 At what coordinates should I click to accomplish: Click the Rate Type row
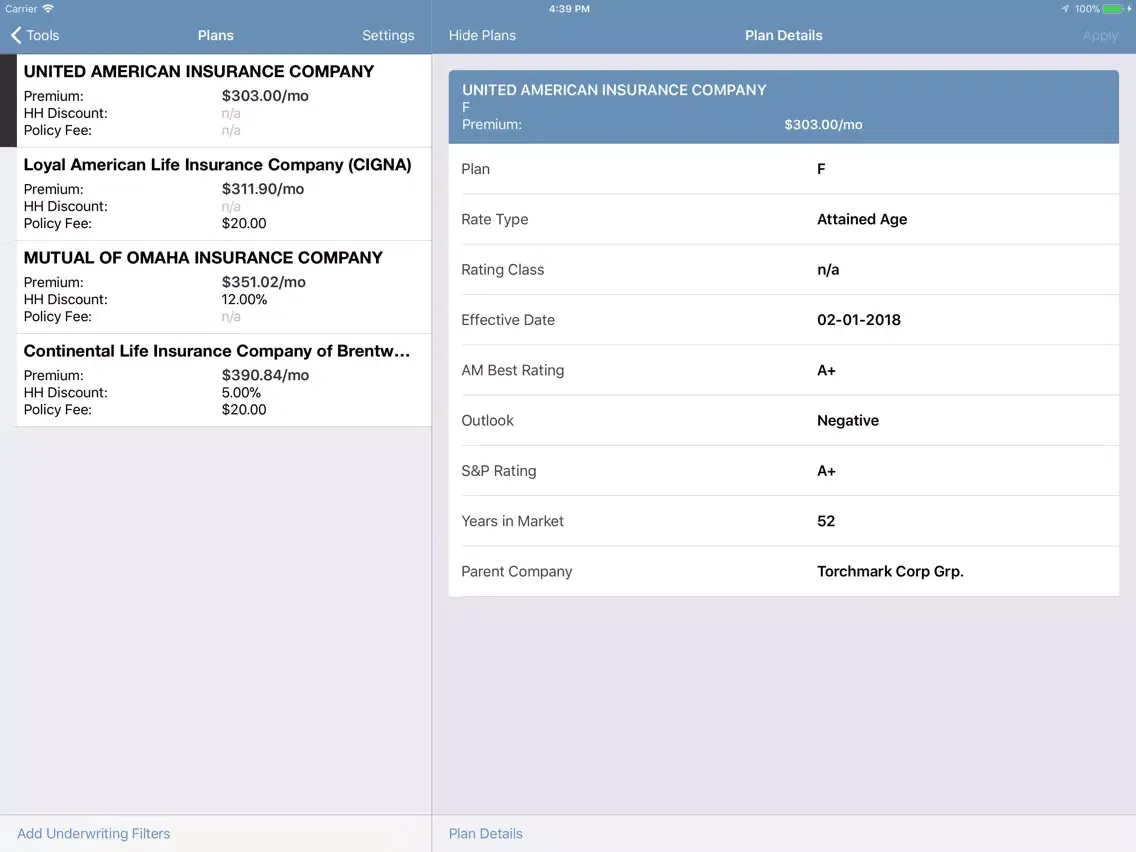point(783,220)
